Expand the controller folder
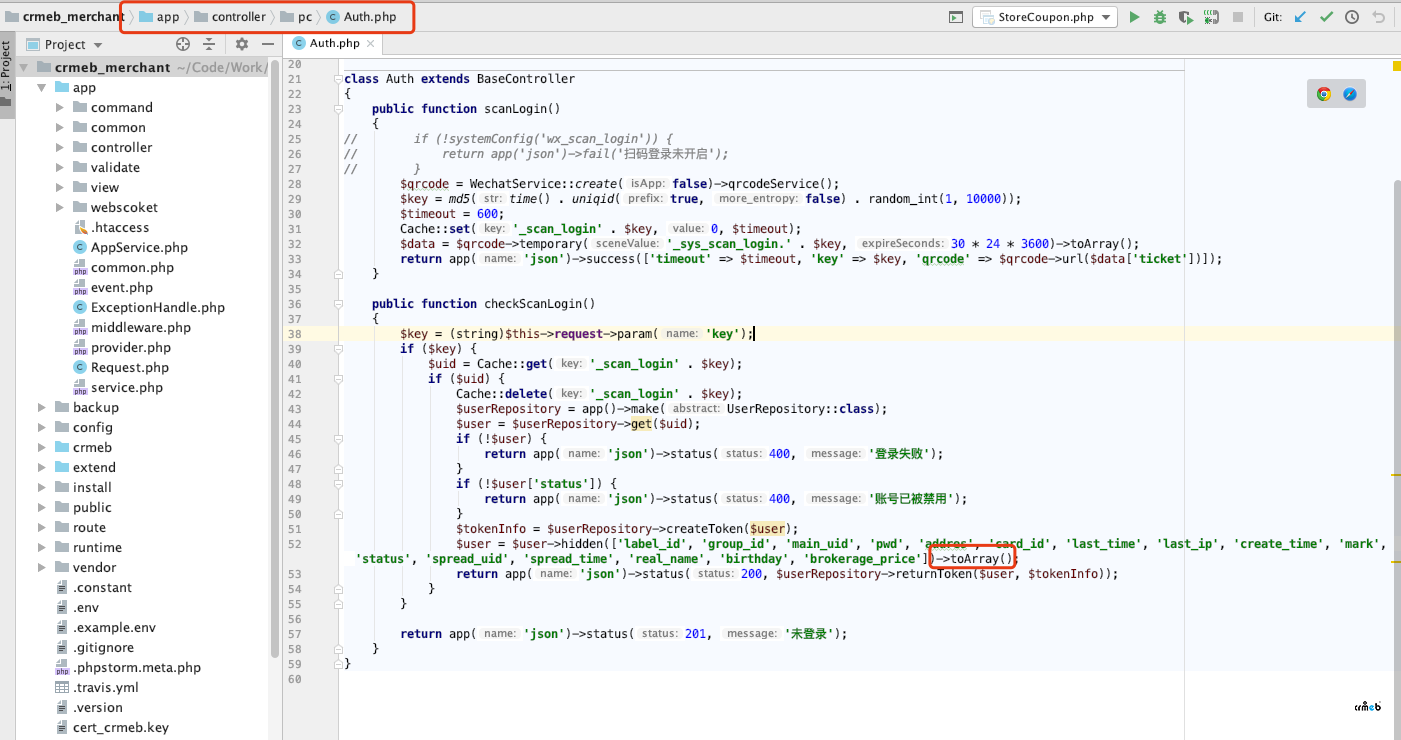This screenshot has width=1401, height=740. coord(60,148)
